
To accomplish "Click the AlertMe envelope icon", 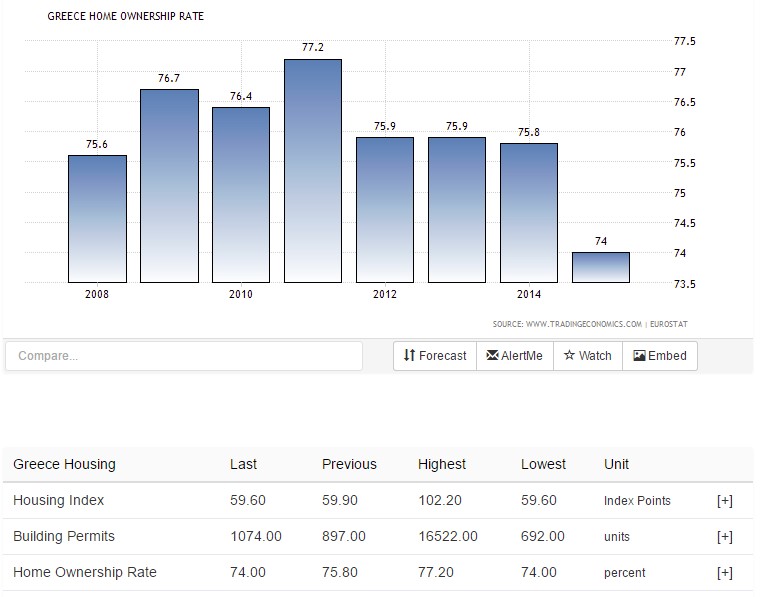I will click(x=492, y=355).
